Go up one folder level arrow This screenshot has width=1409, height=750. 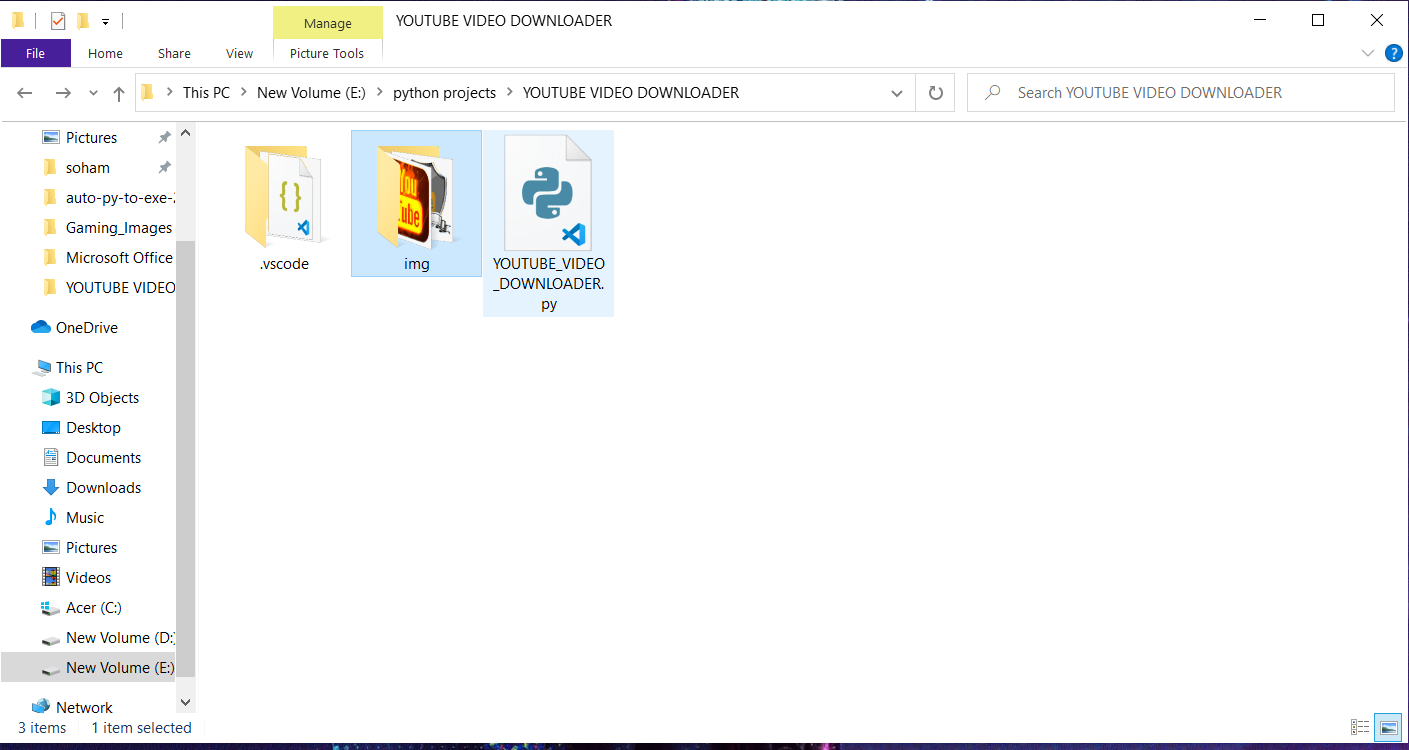pos(119,93)
